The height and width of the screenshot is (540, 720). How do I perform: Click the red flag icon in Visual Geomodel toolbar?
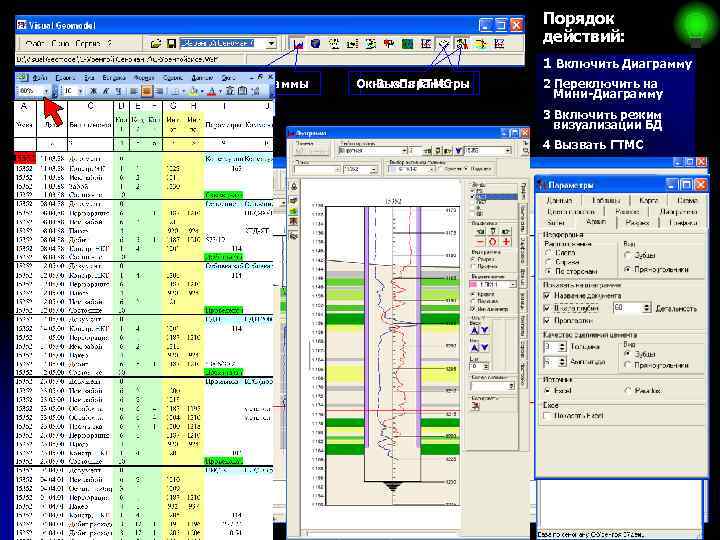[389, 44]
